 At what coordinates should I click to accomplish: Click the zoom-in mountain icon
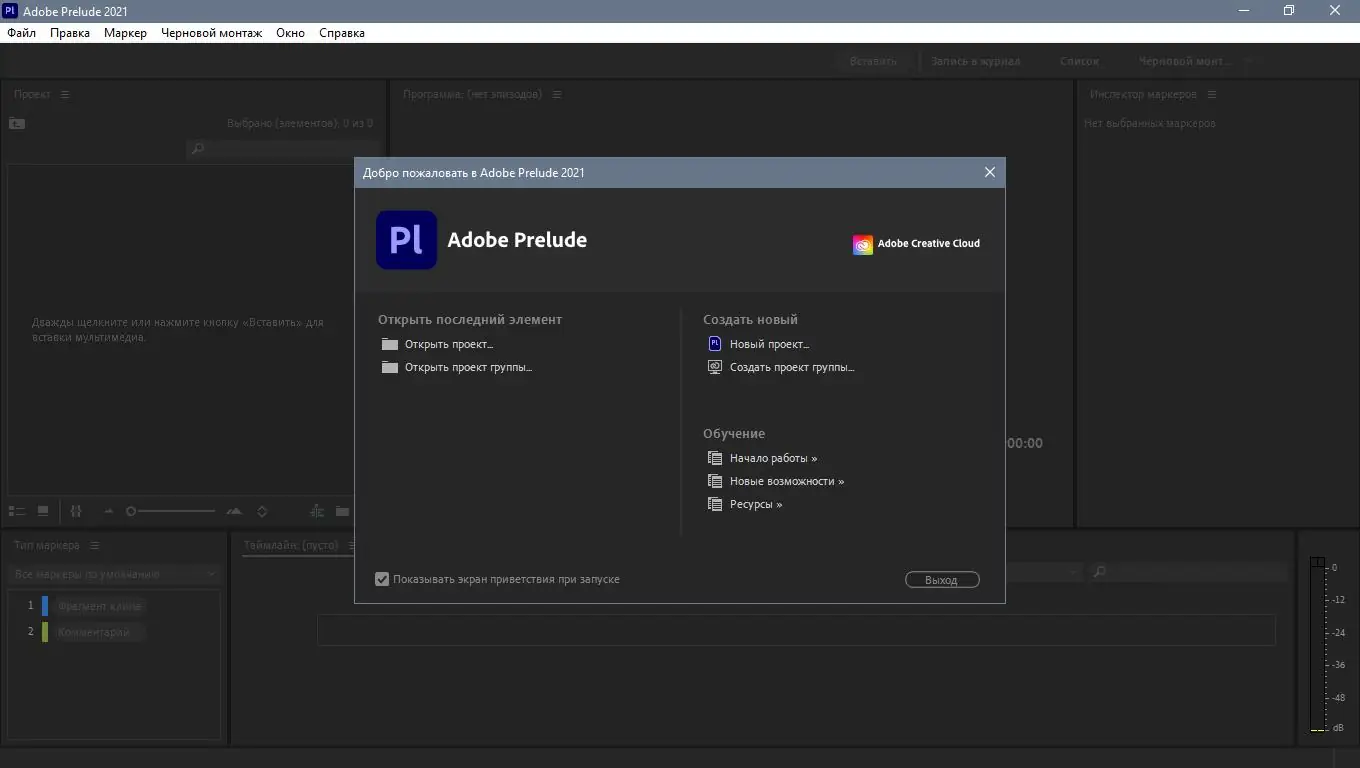click(x=234, y=511)
